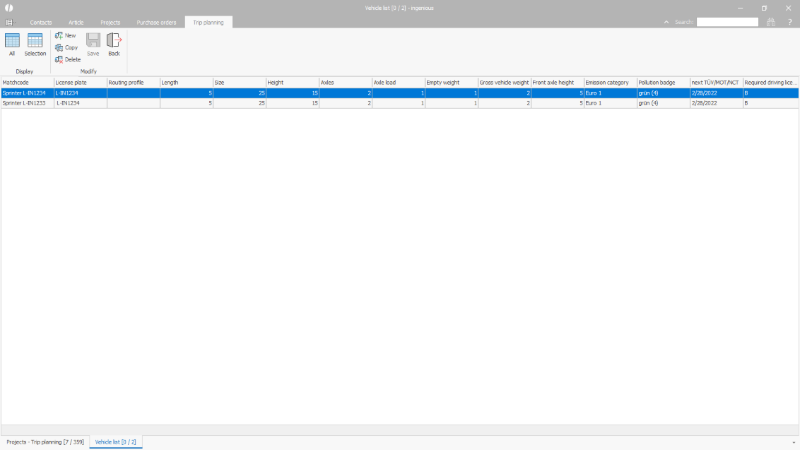The image size is (800, 450).
Task: Open the help question mark icon
Action: click(789, 21)
